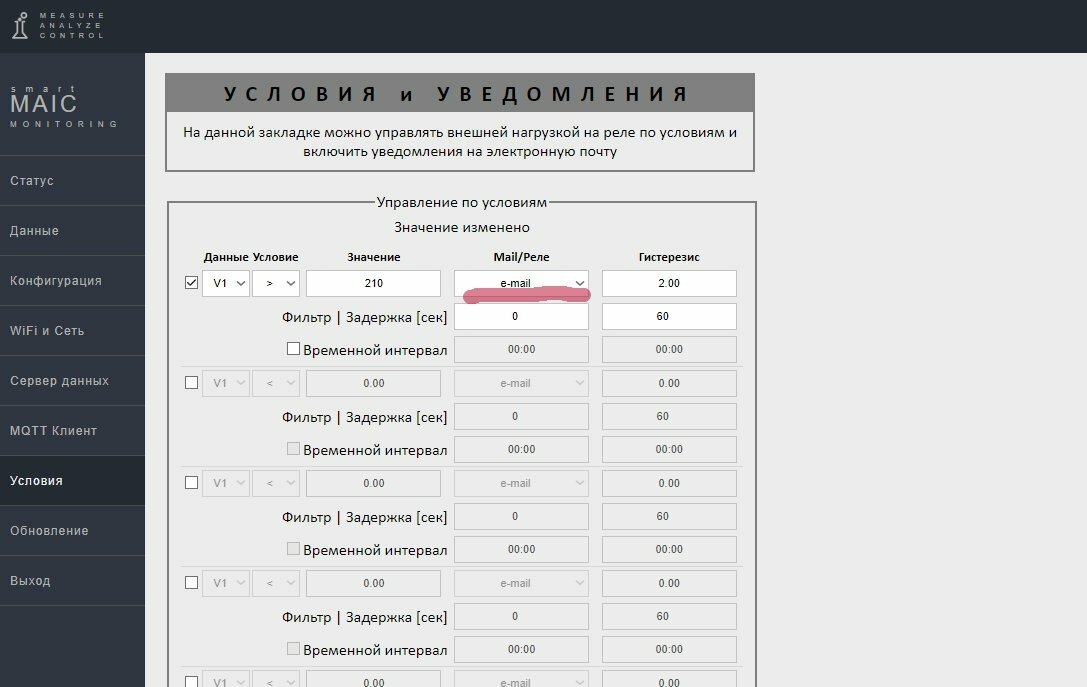
Task: Enable the fourth condition row checkbox
Action: click(191, 582)
